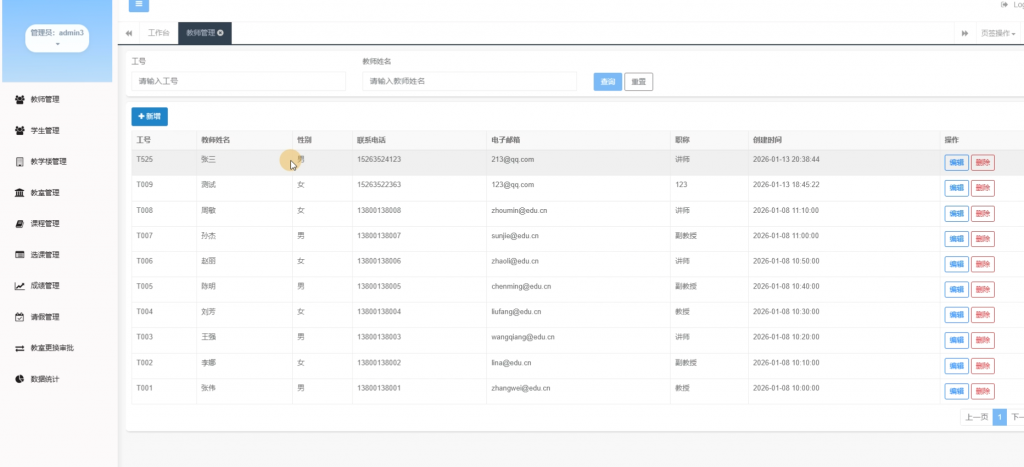Click the teacher management sidebar icon
The image size is (1024, 467).
[20, 100]
